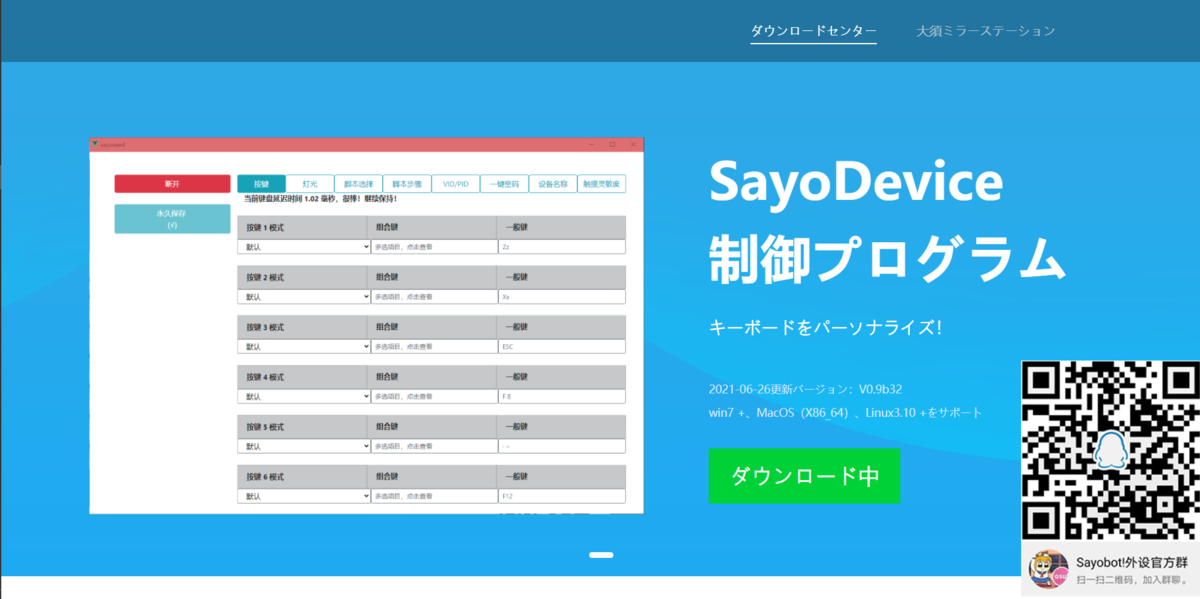Select the 按键 tab in app
Image resolution: width=1200 pixels, height=599 pixels.
coord(261,184)
